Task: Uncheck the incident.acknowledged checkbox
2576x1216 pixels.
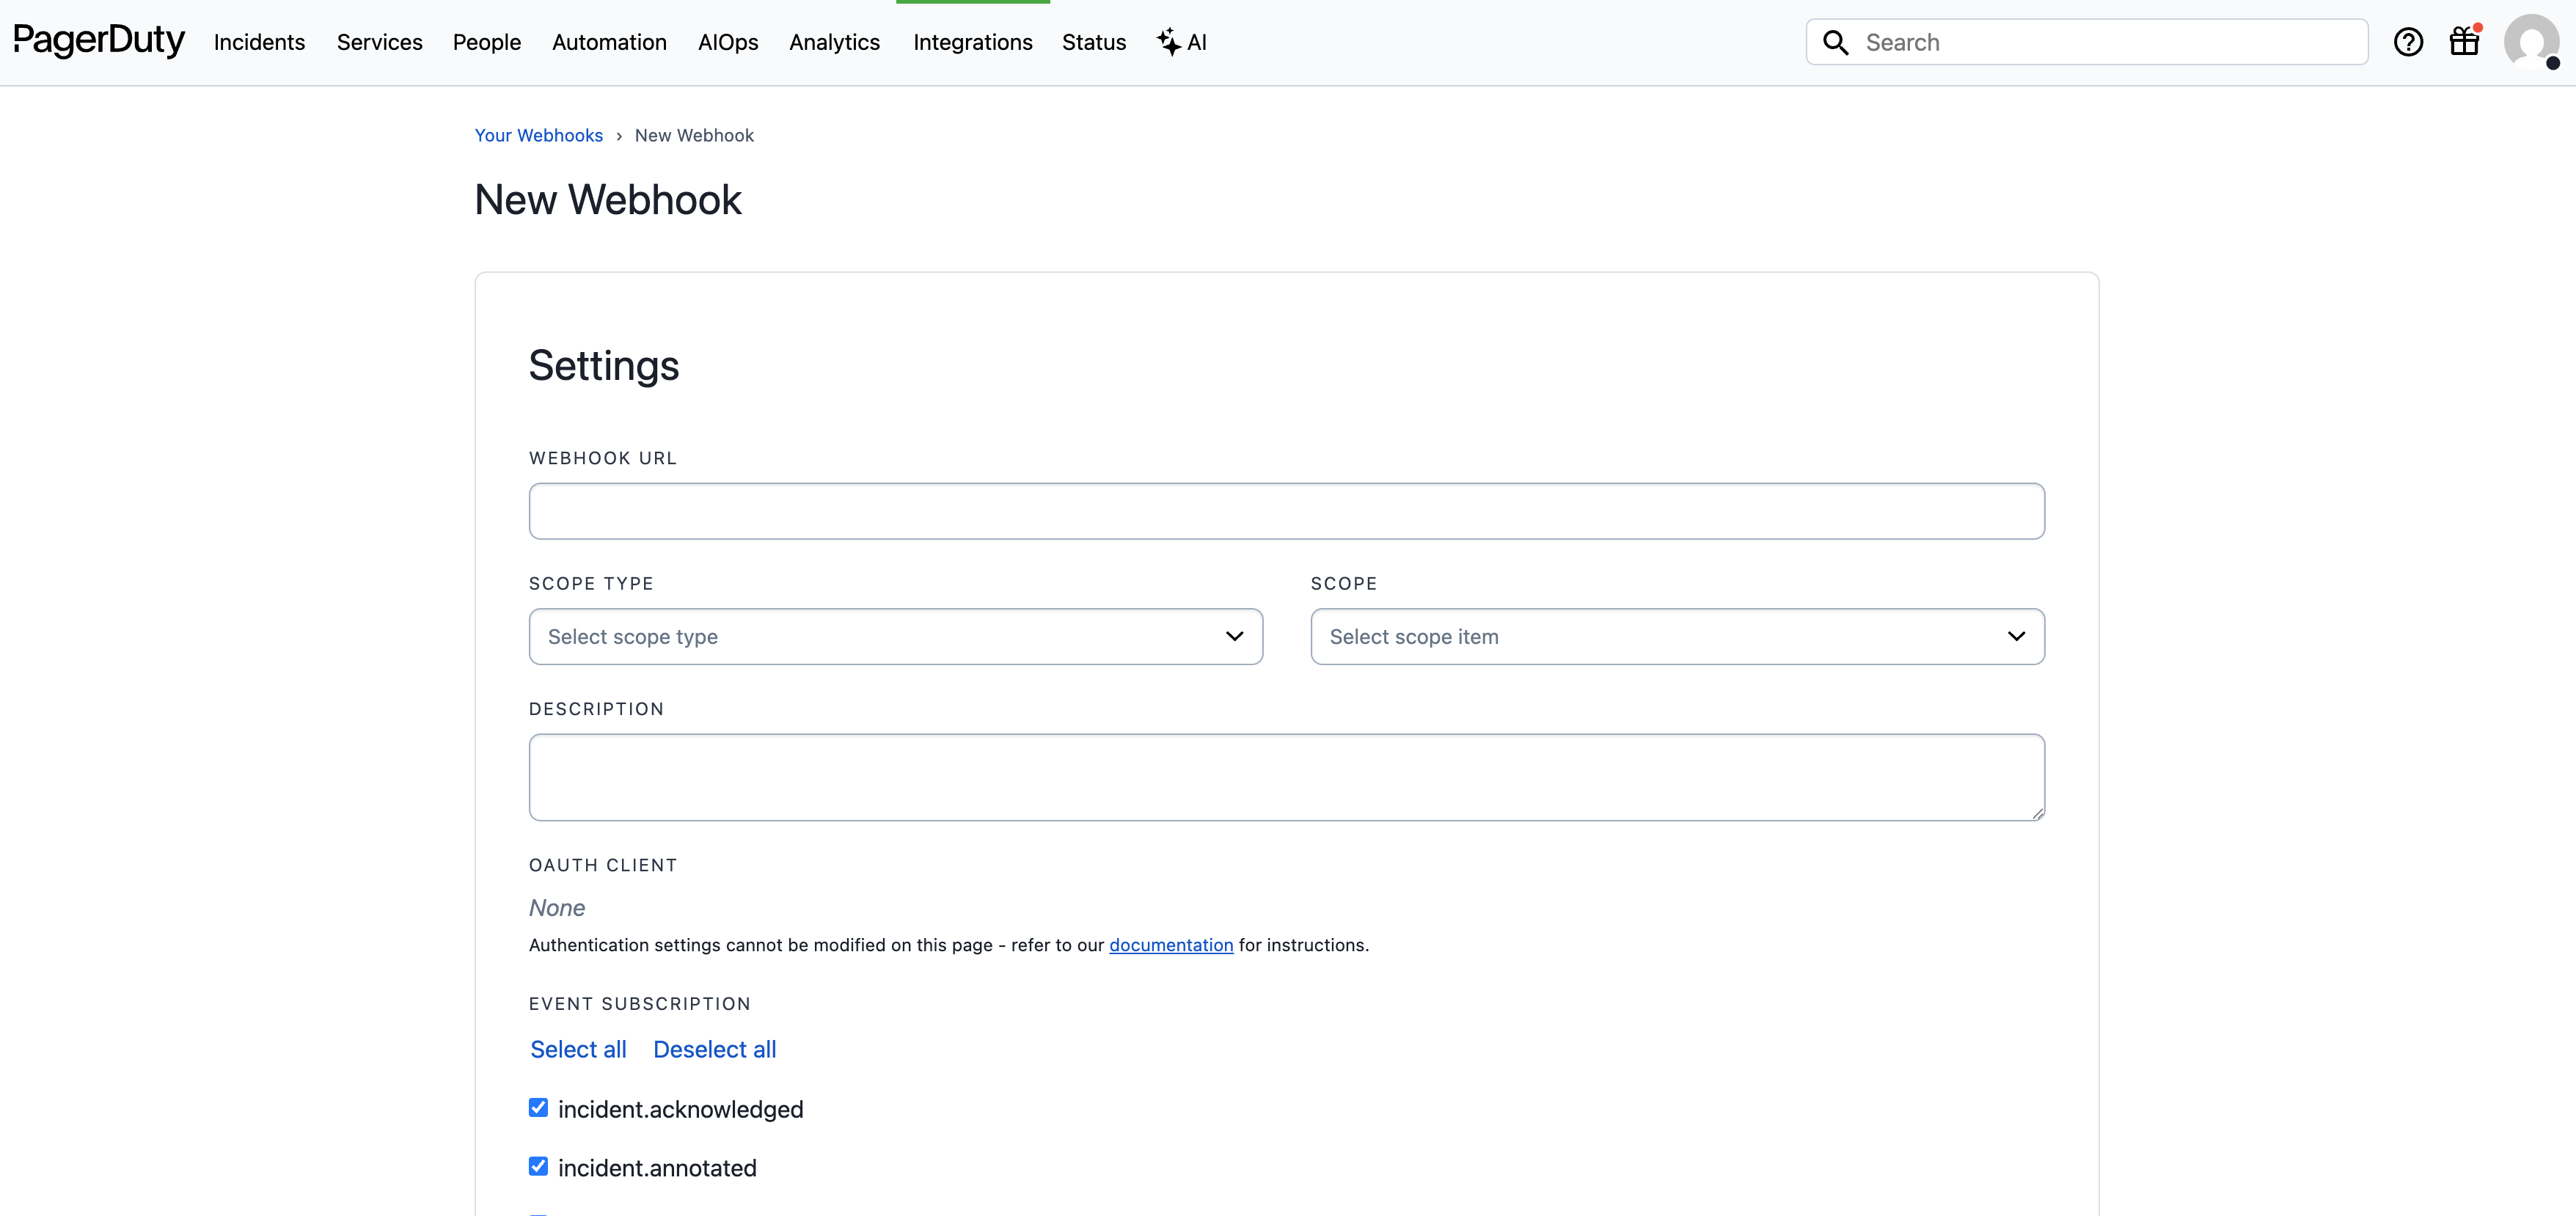Action: tap(538, 1107)
